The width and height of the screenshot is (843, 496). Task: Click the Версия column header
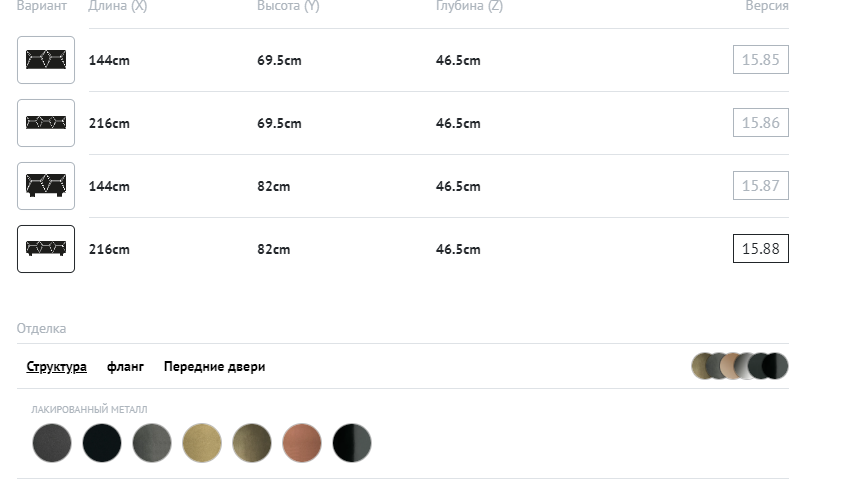tap(767, 6)
